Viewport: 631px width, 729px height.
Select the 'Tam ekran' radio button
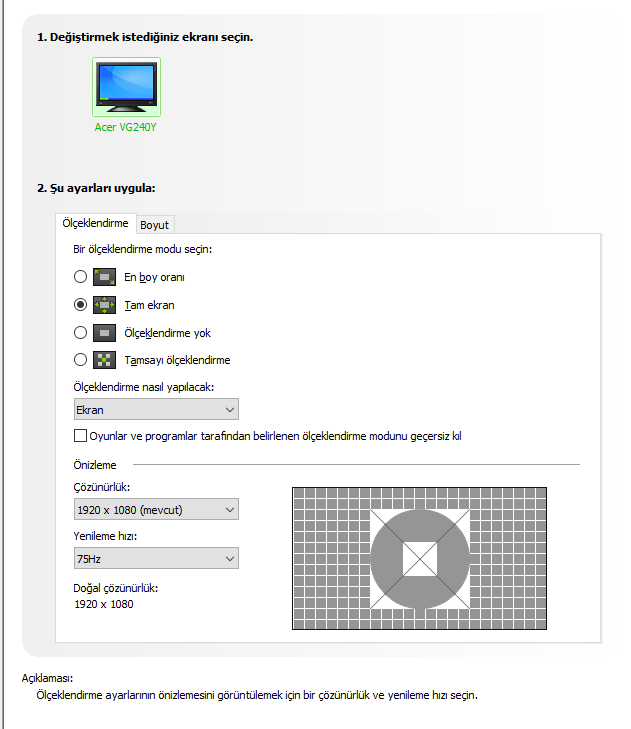[81, 305]
